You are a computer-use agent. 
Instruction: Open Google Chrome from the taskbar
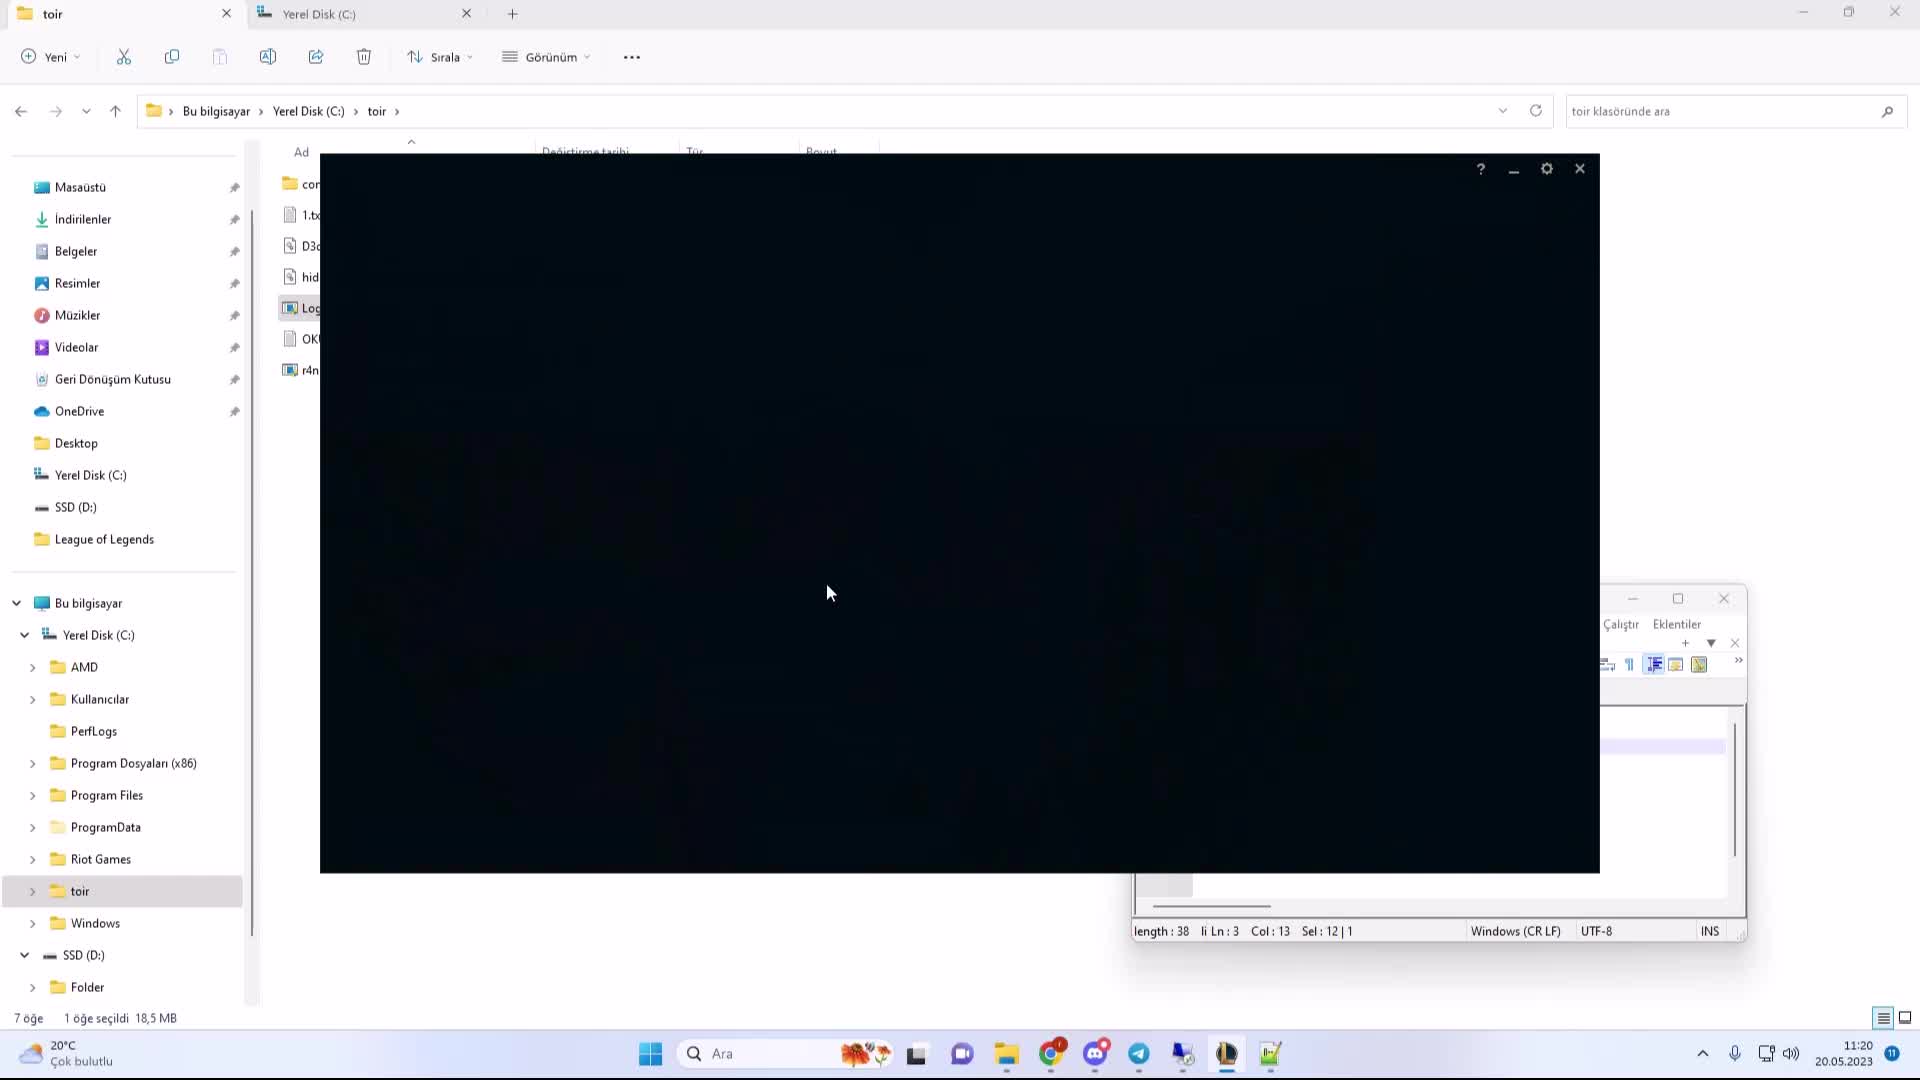(x=1053, y=1054)
